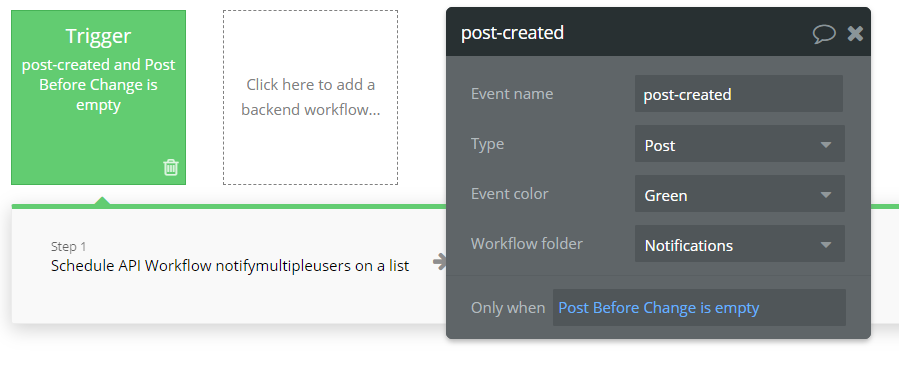Open the Post value in Type combo box
Image resolution: width=899 pixels, height=384 pixels.
(740, 144)
